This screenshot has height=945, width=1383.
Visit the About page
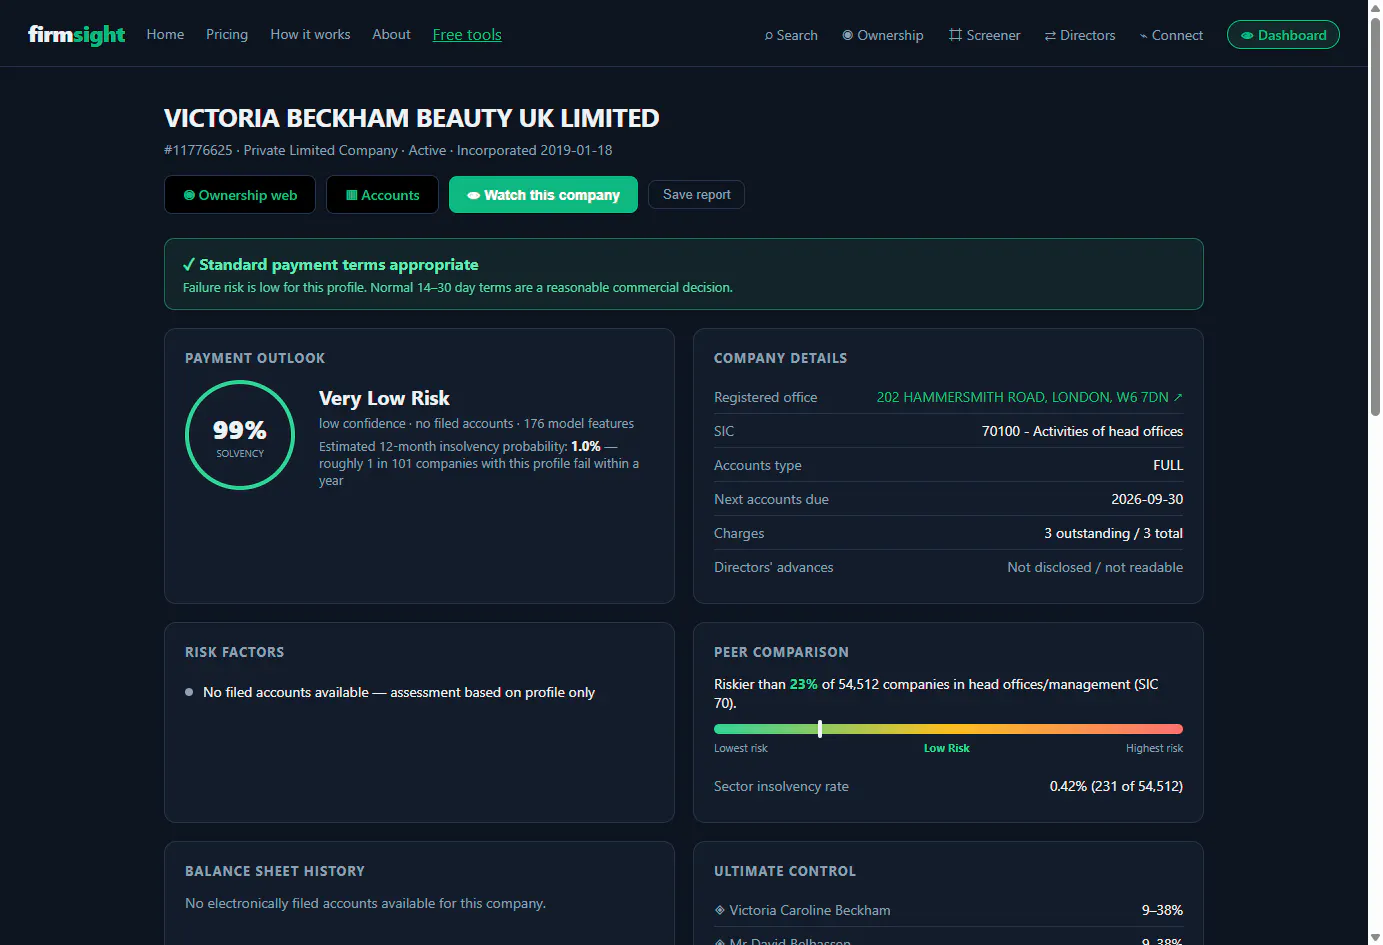click(391, 34)
